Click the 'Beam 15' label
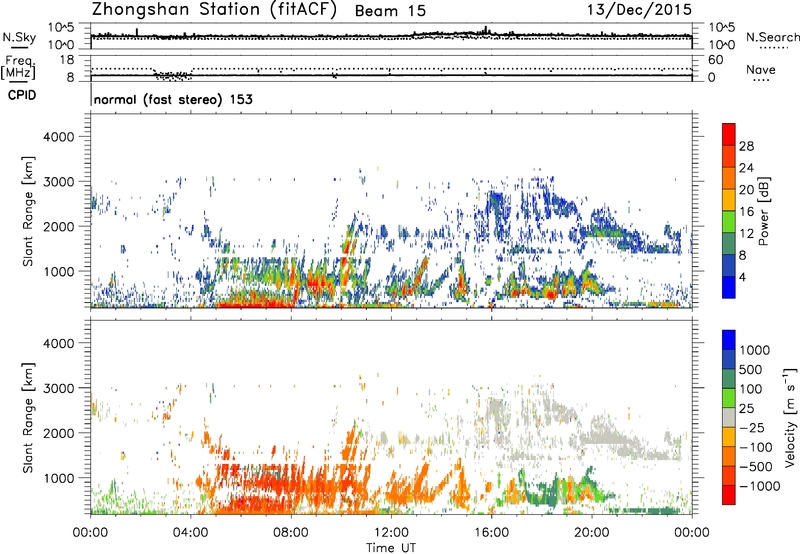This screenshot has height=554, width=800. click(390, 11)
